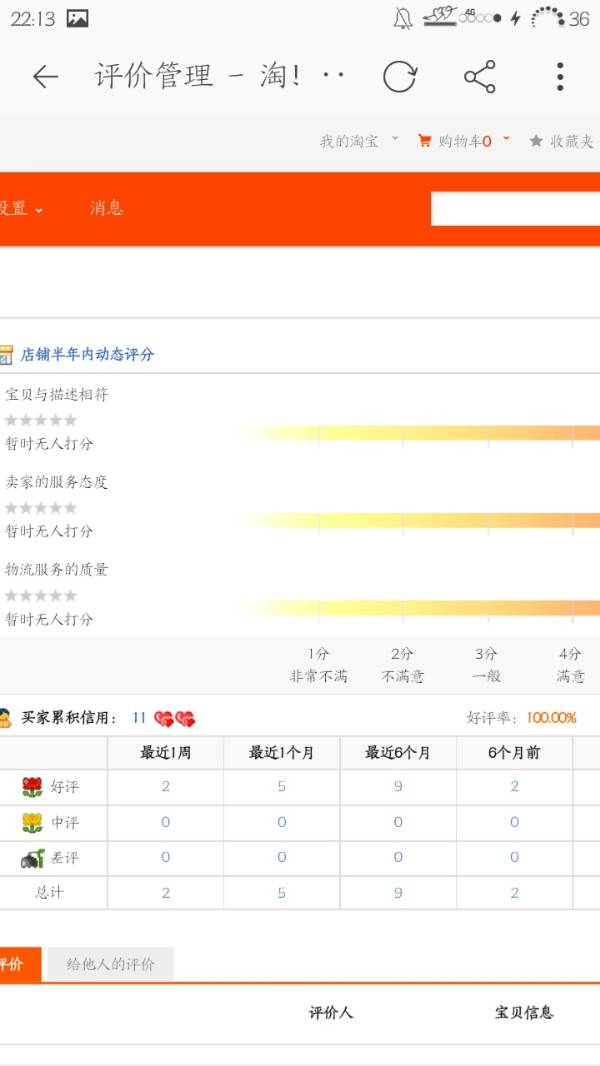Screen dimensions: 600x1066
Task: Open buyer credit score 11 link
Action: pyautogui.click(x=139, y=718)
